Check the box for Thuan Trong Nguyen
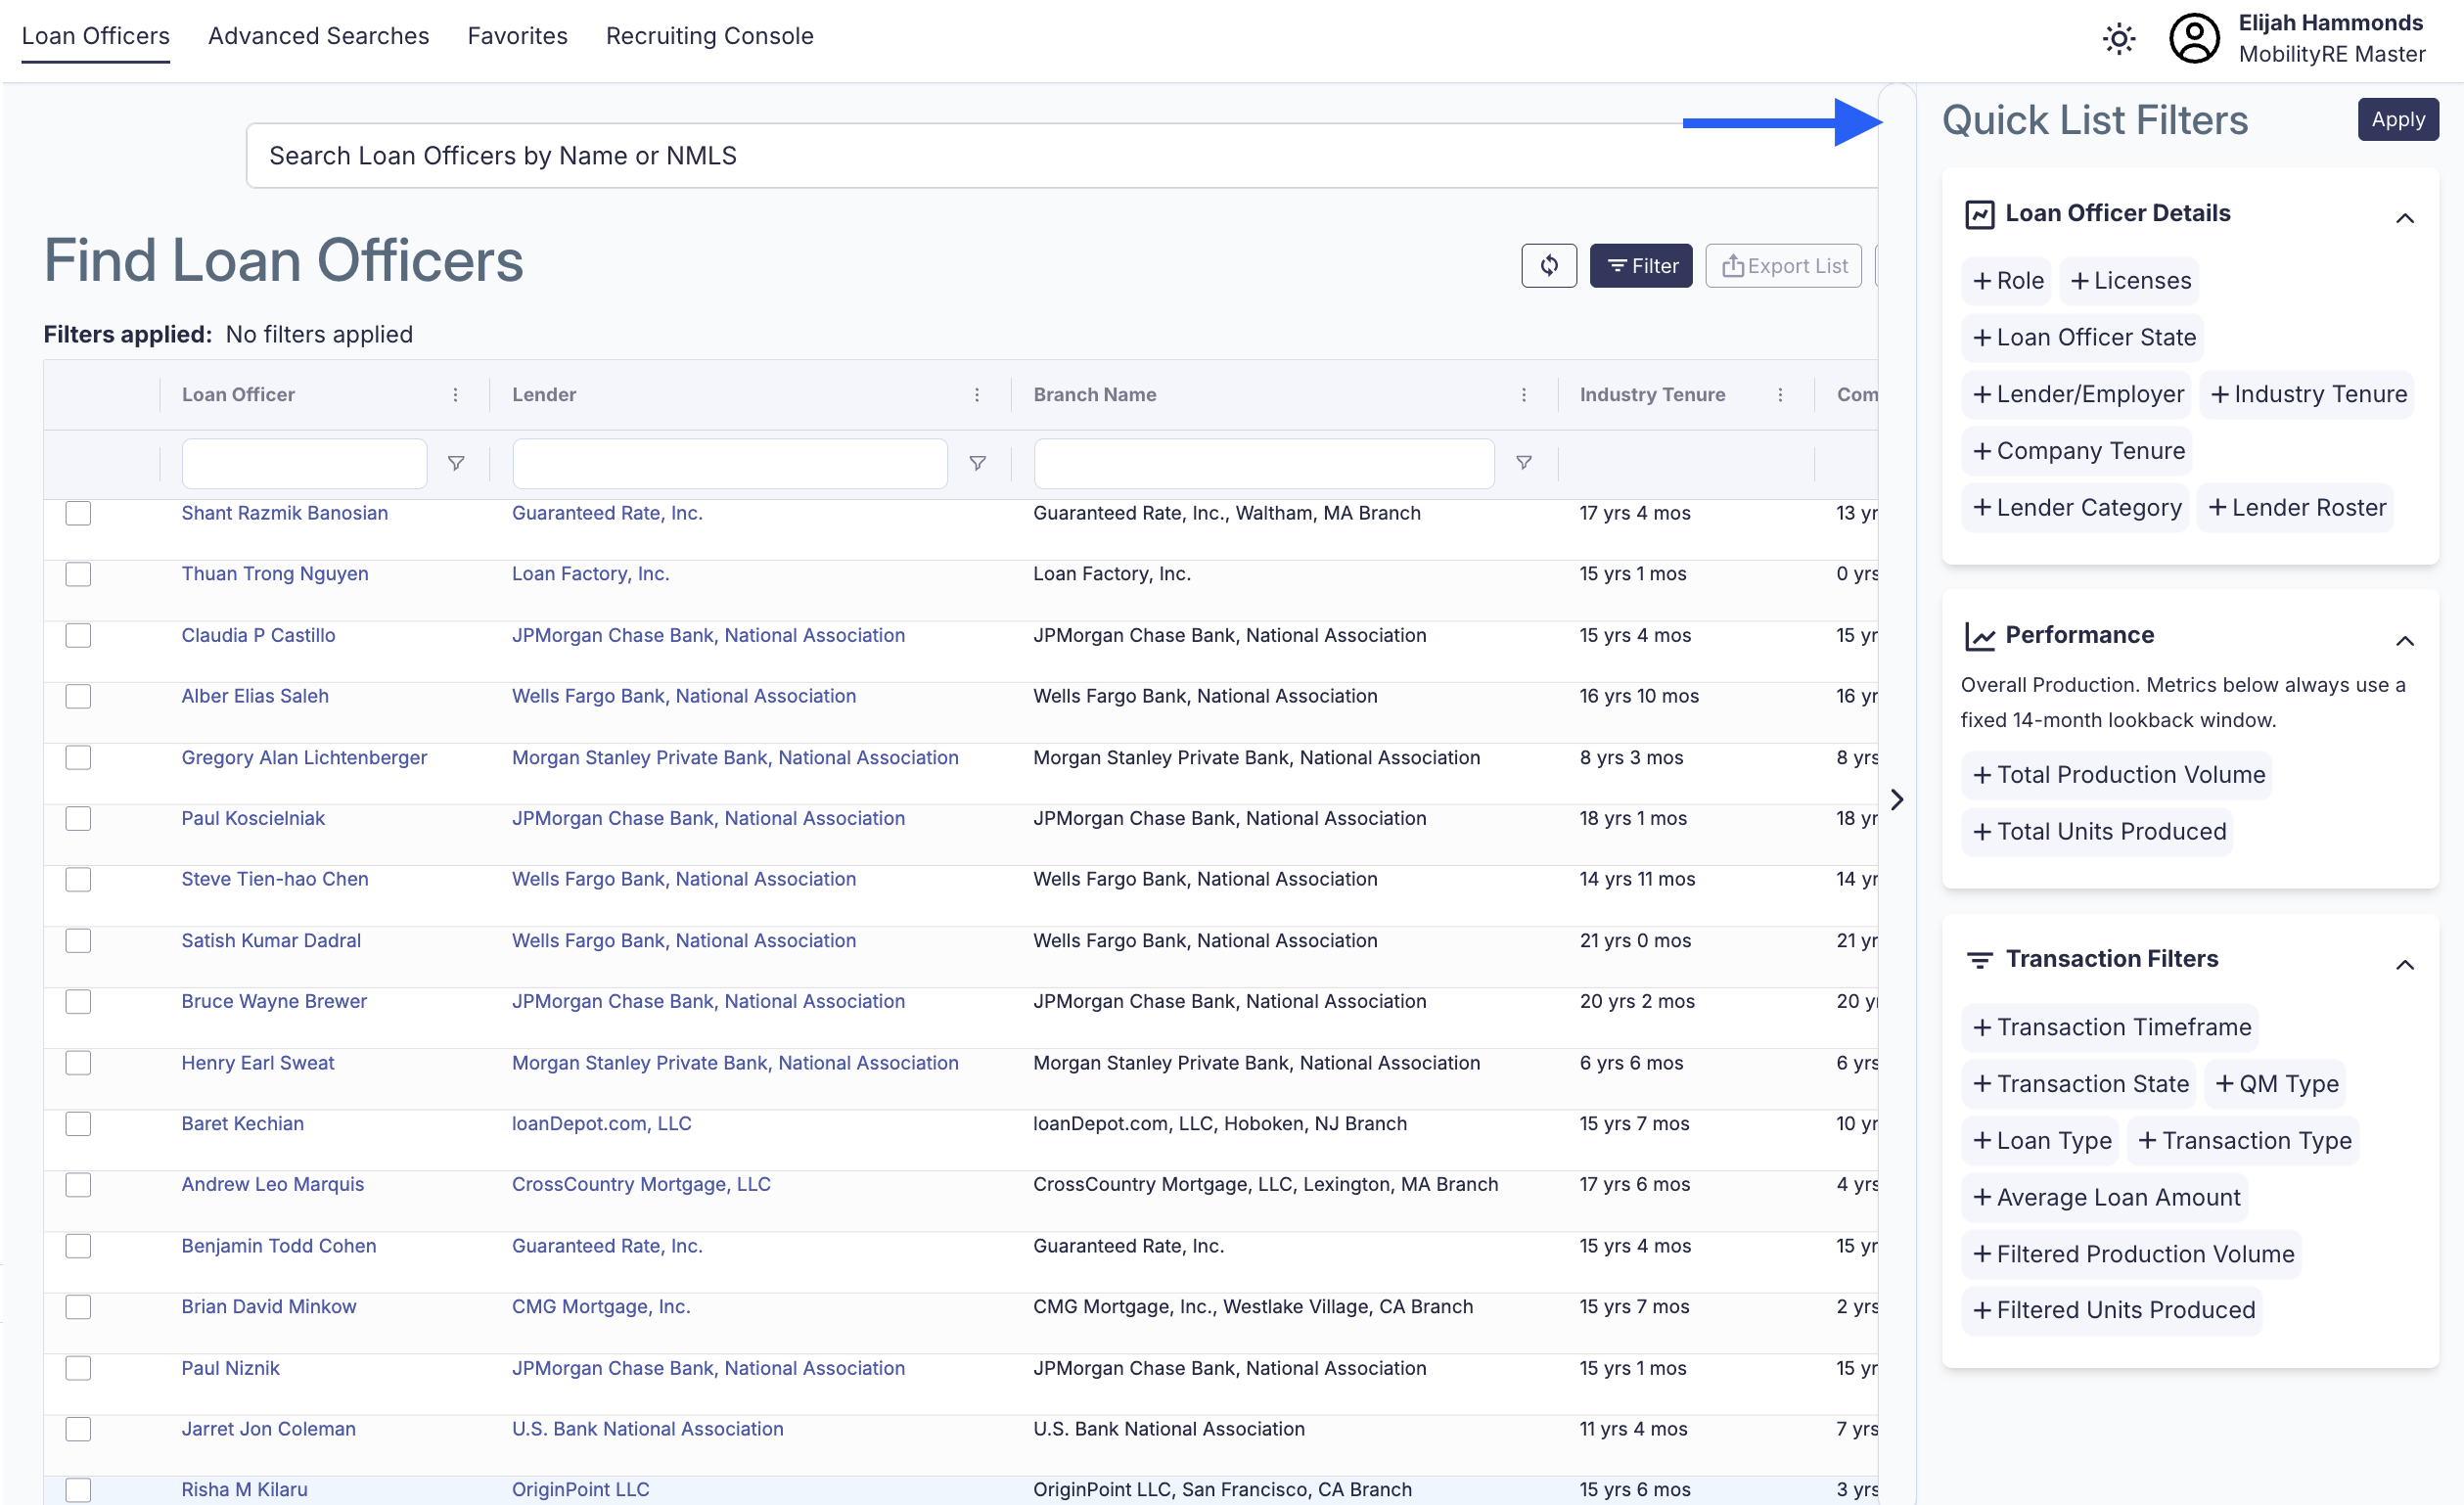Screen dimensions: 2464x1505 [78, 575]
